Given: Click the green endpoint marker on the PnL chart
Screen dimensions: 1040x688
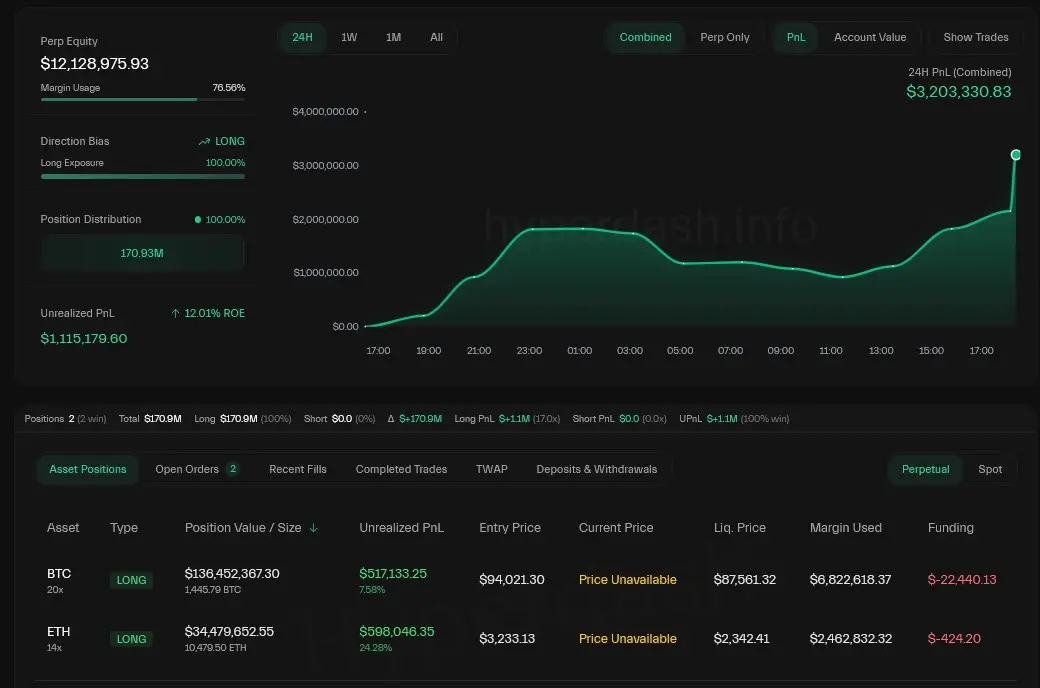Looking at the screenshot, I should pos(1016,155).
